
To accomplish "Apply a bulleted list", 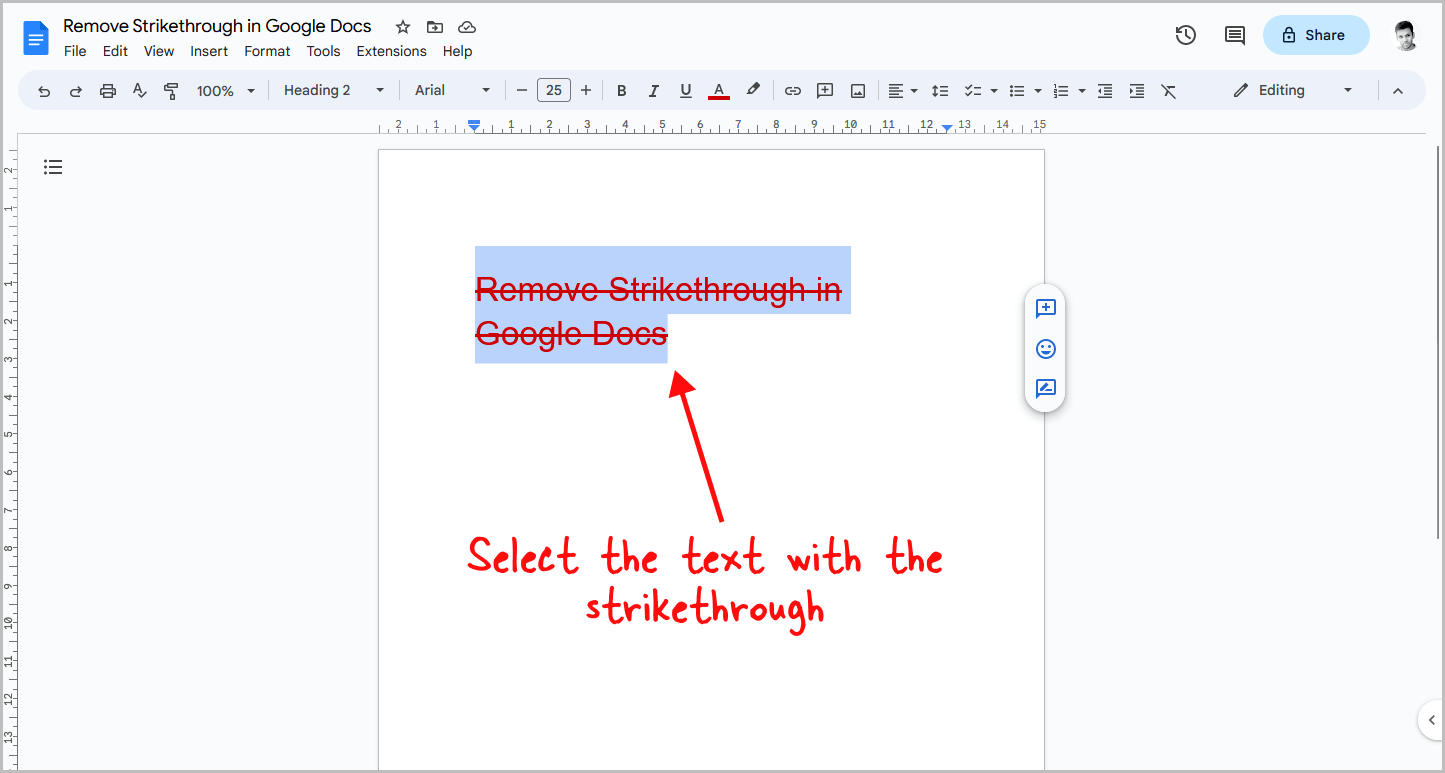I will pos(1018,90).
